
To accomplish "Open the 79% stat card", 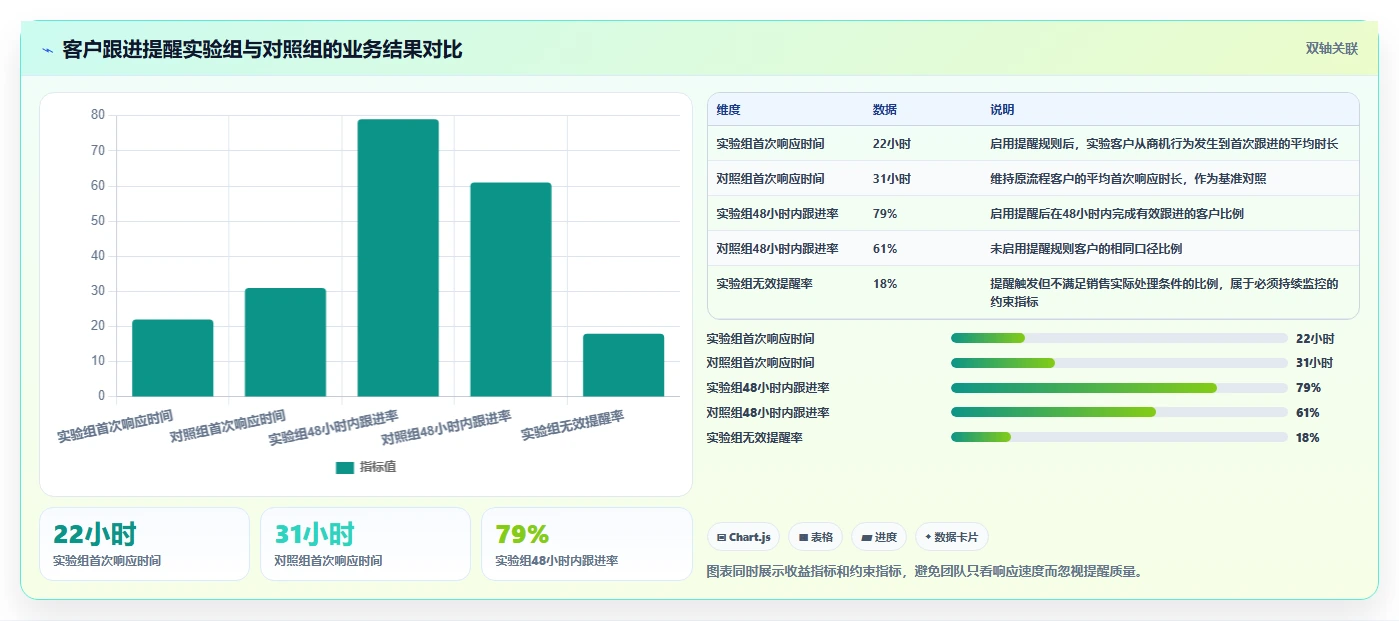I will pyautogui.click(x=586, y=544).
